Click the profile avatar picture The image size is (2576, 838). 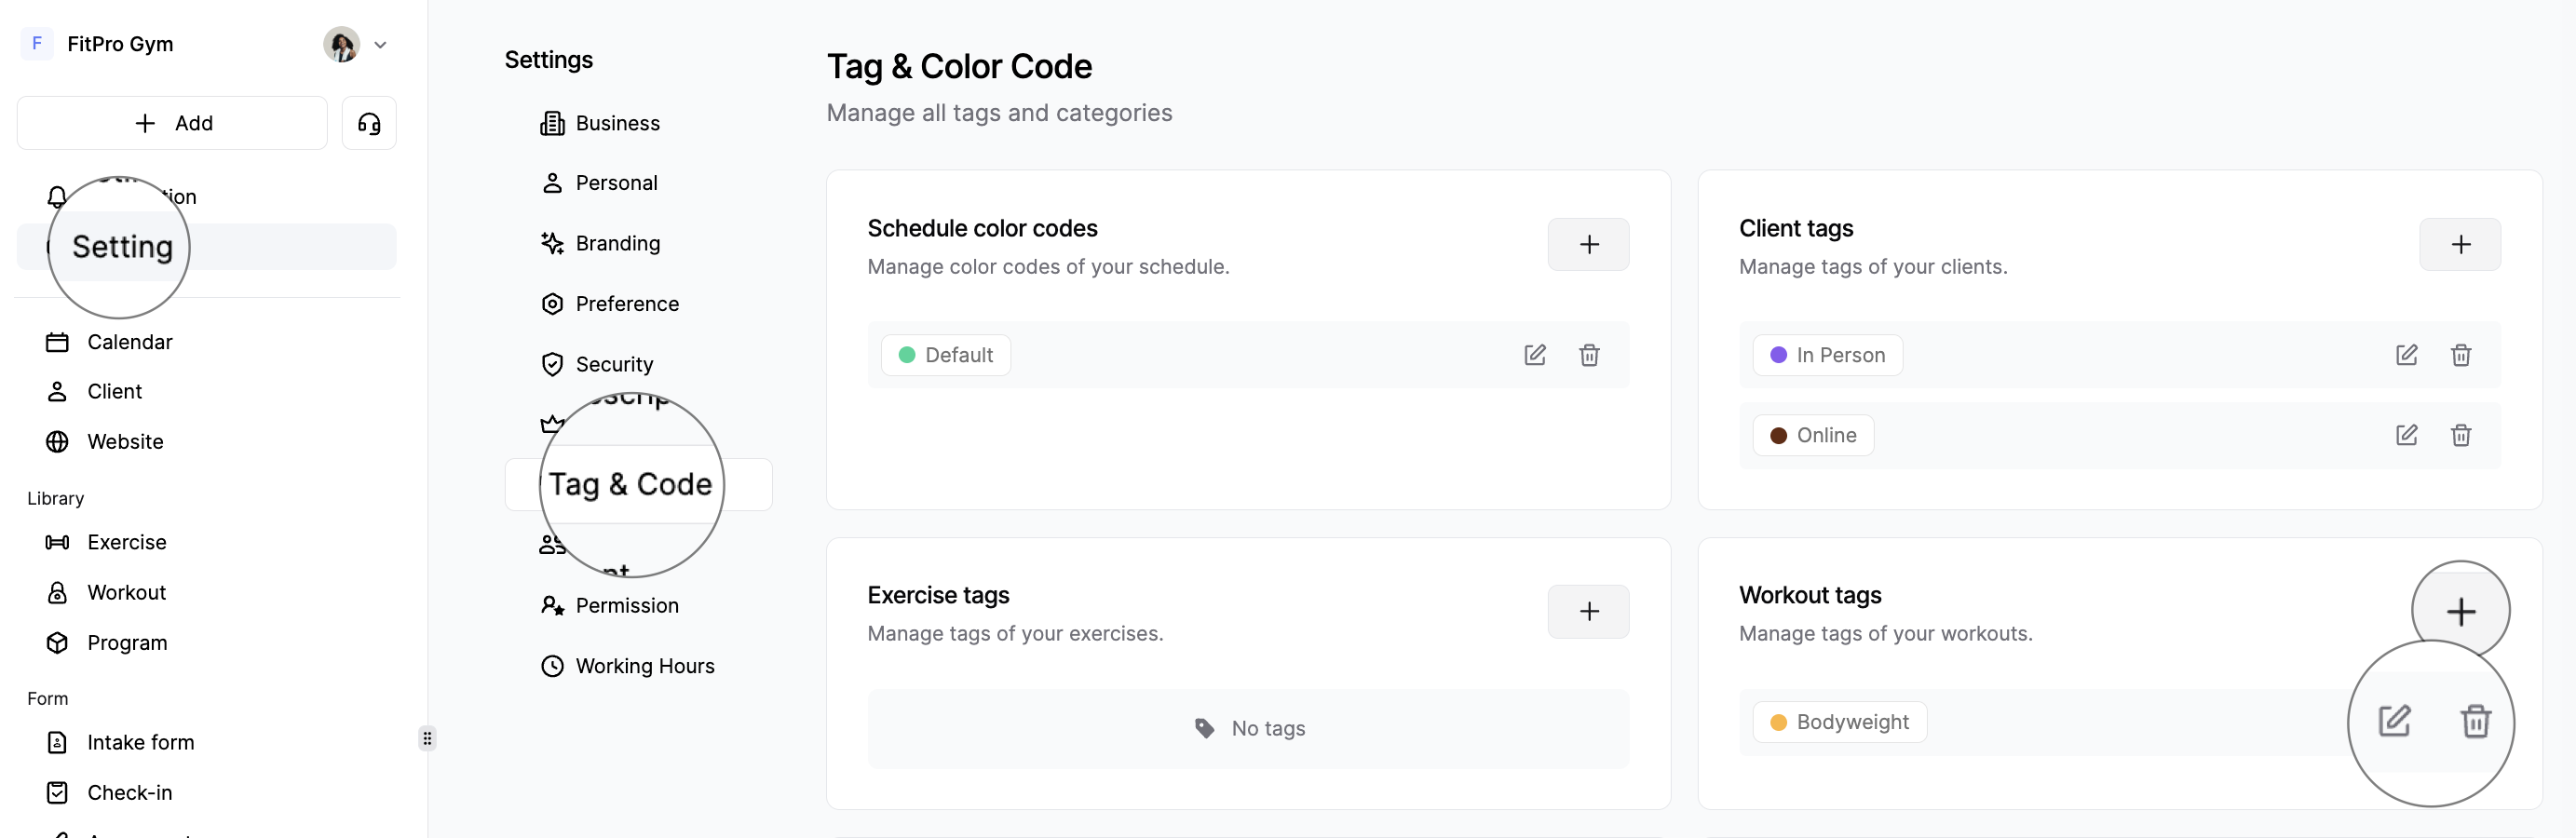(x=341, y=45)
